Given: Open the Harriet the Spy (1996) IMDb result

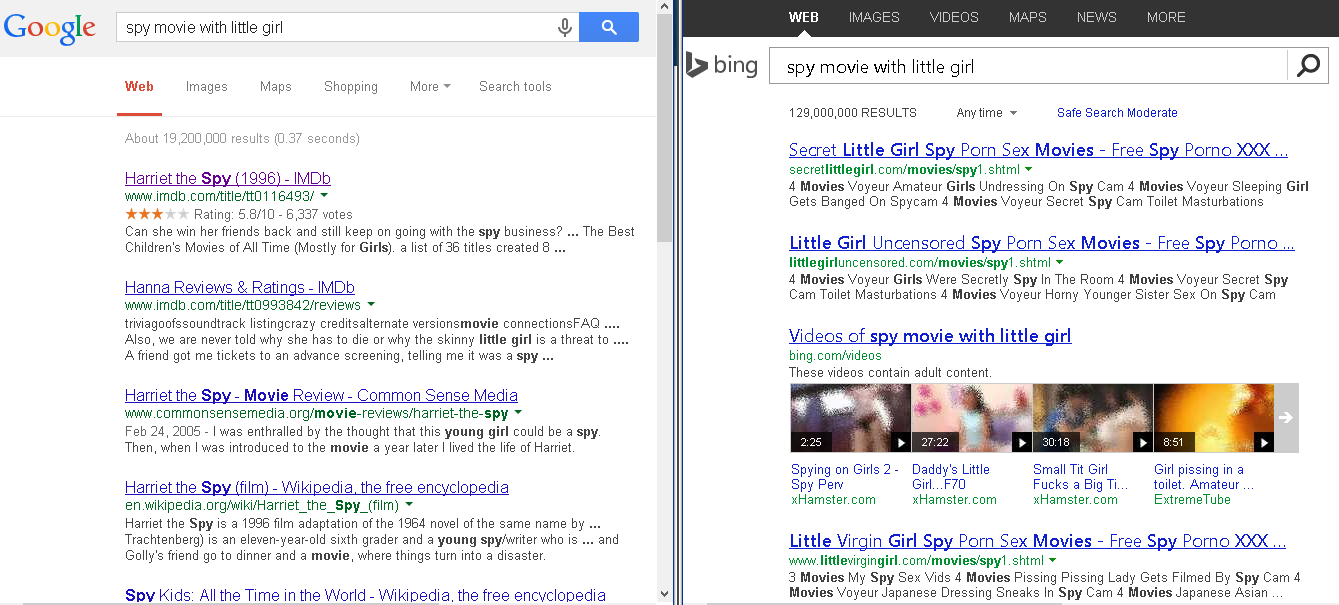Looking at the screenshot, I should 227,178.
